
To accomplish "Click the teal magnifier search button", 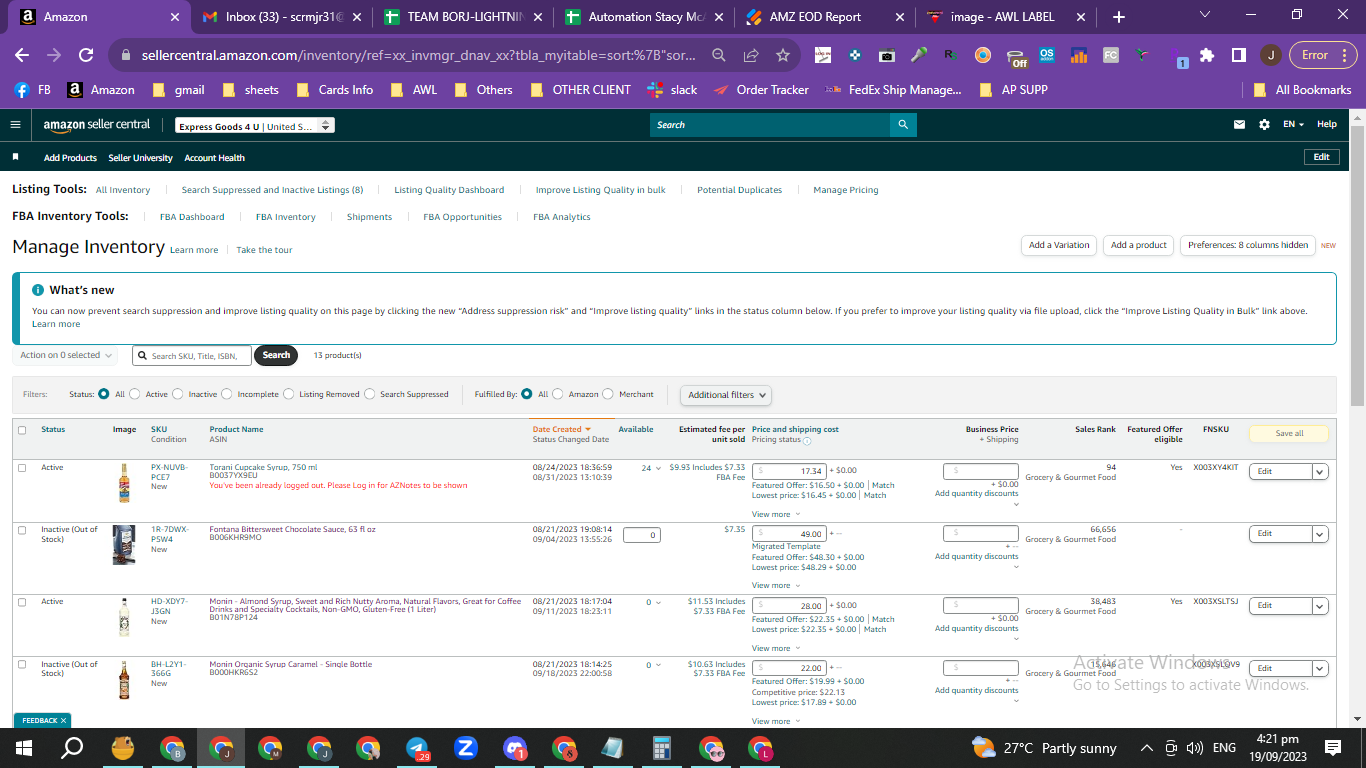I will (903, 125).
